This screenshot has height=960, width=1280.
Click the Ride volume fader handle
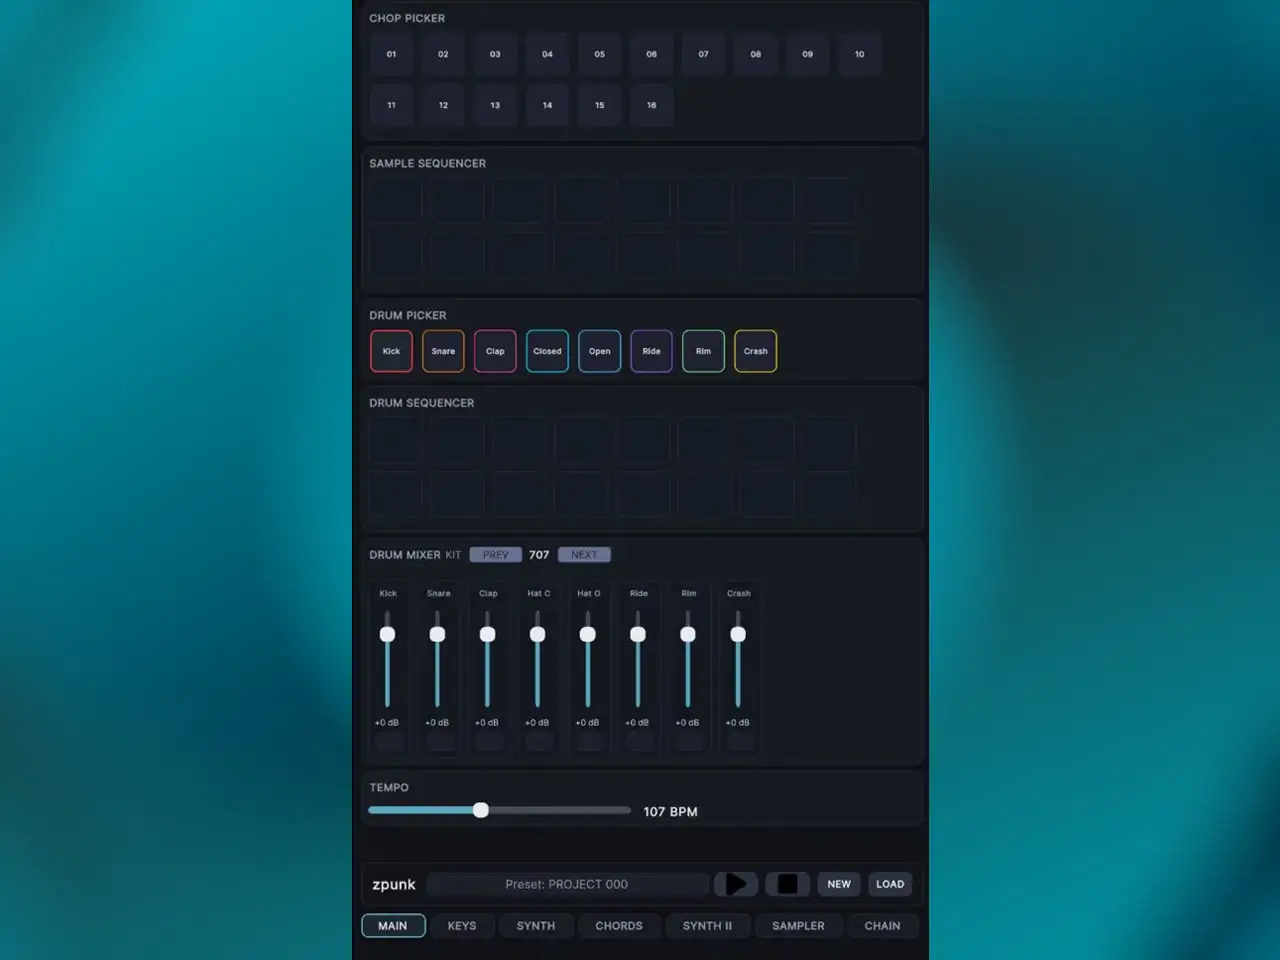click(x=638, y=634)
